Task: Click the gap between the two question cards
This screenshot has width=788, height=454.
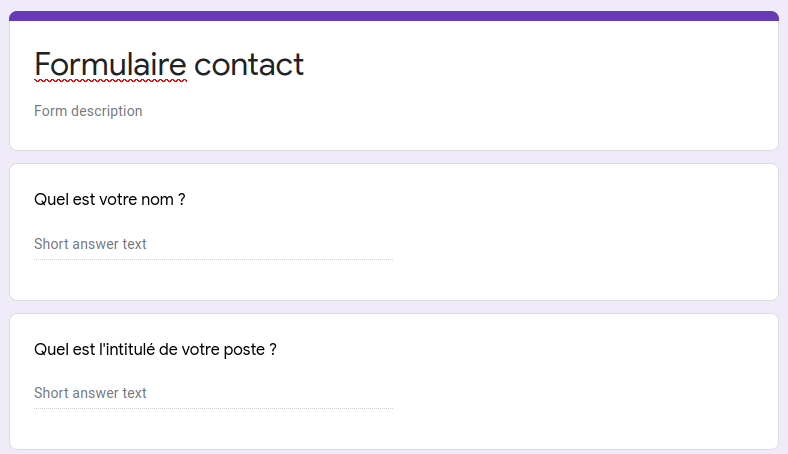Action: pos(394,307)
